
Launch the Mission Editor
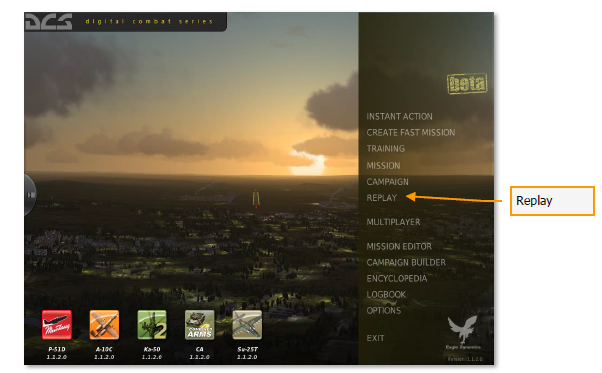click(399, 246)
